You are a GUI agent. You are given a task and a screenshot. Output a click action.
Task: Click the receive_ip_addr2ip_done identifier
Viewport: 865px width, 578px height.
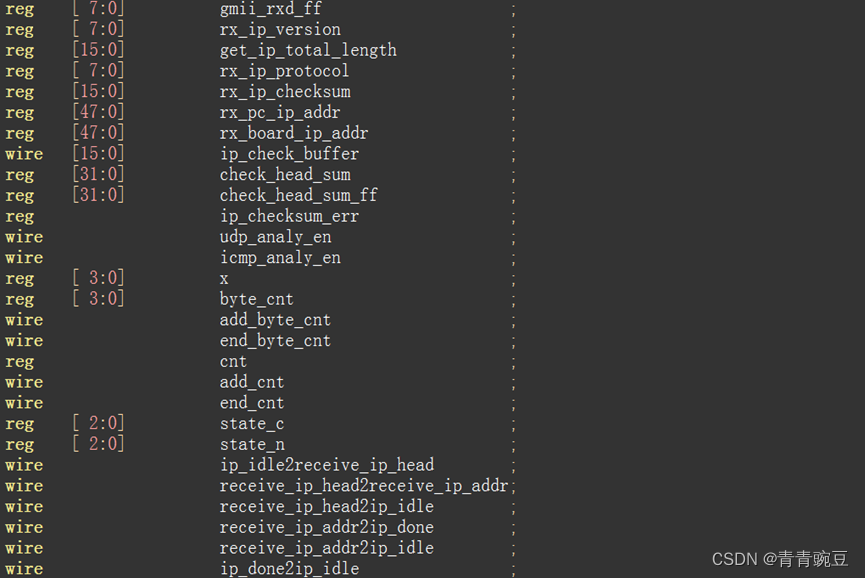pyautogui.click(x=327, y=527)
